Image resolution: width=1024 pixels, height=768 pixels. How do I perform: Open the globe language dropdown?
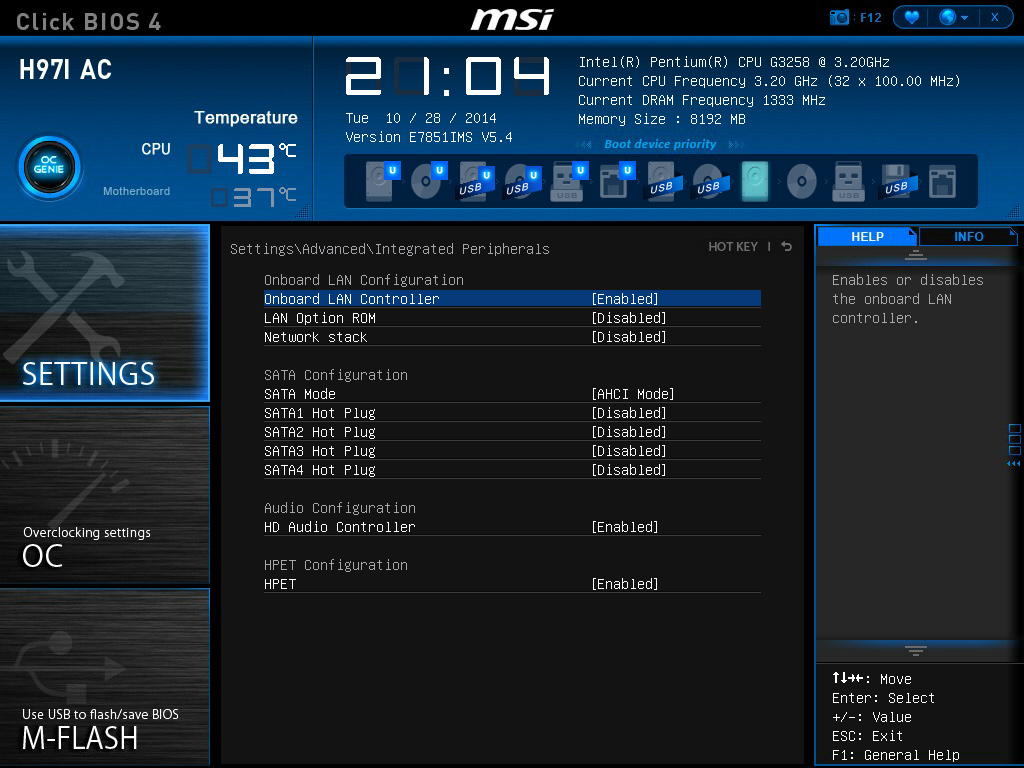953,17
